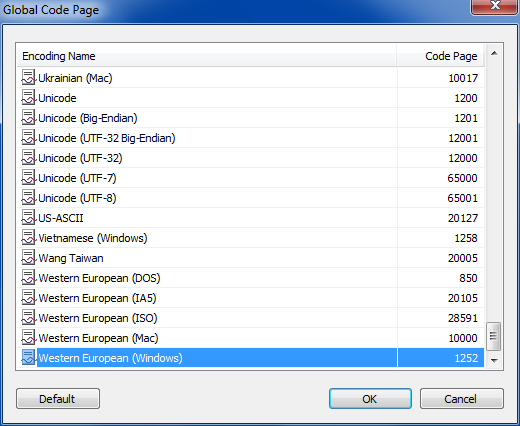The image size is (520, 426).
Task: Click the Wang Taiwan row icon
Action: (x=29, y=258)
